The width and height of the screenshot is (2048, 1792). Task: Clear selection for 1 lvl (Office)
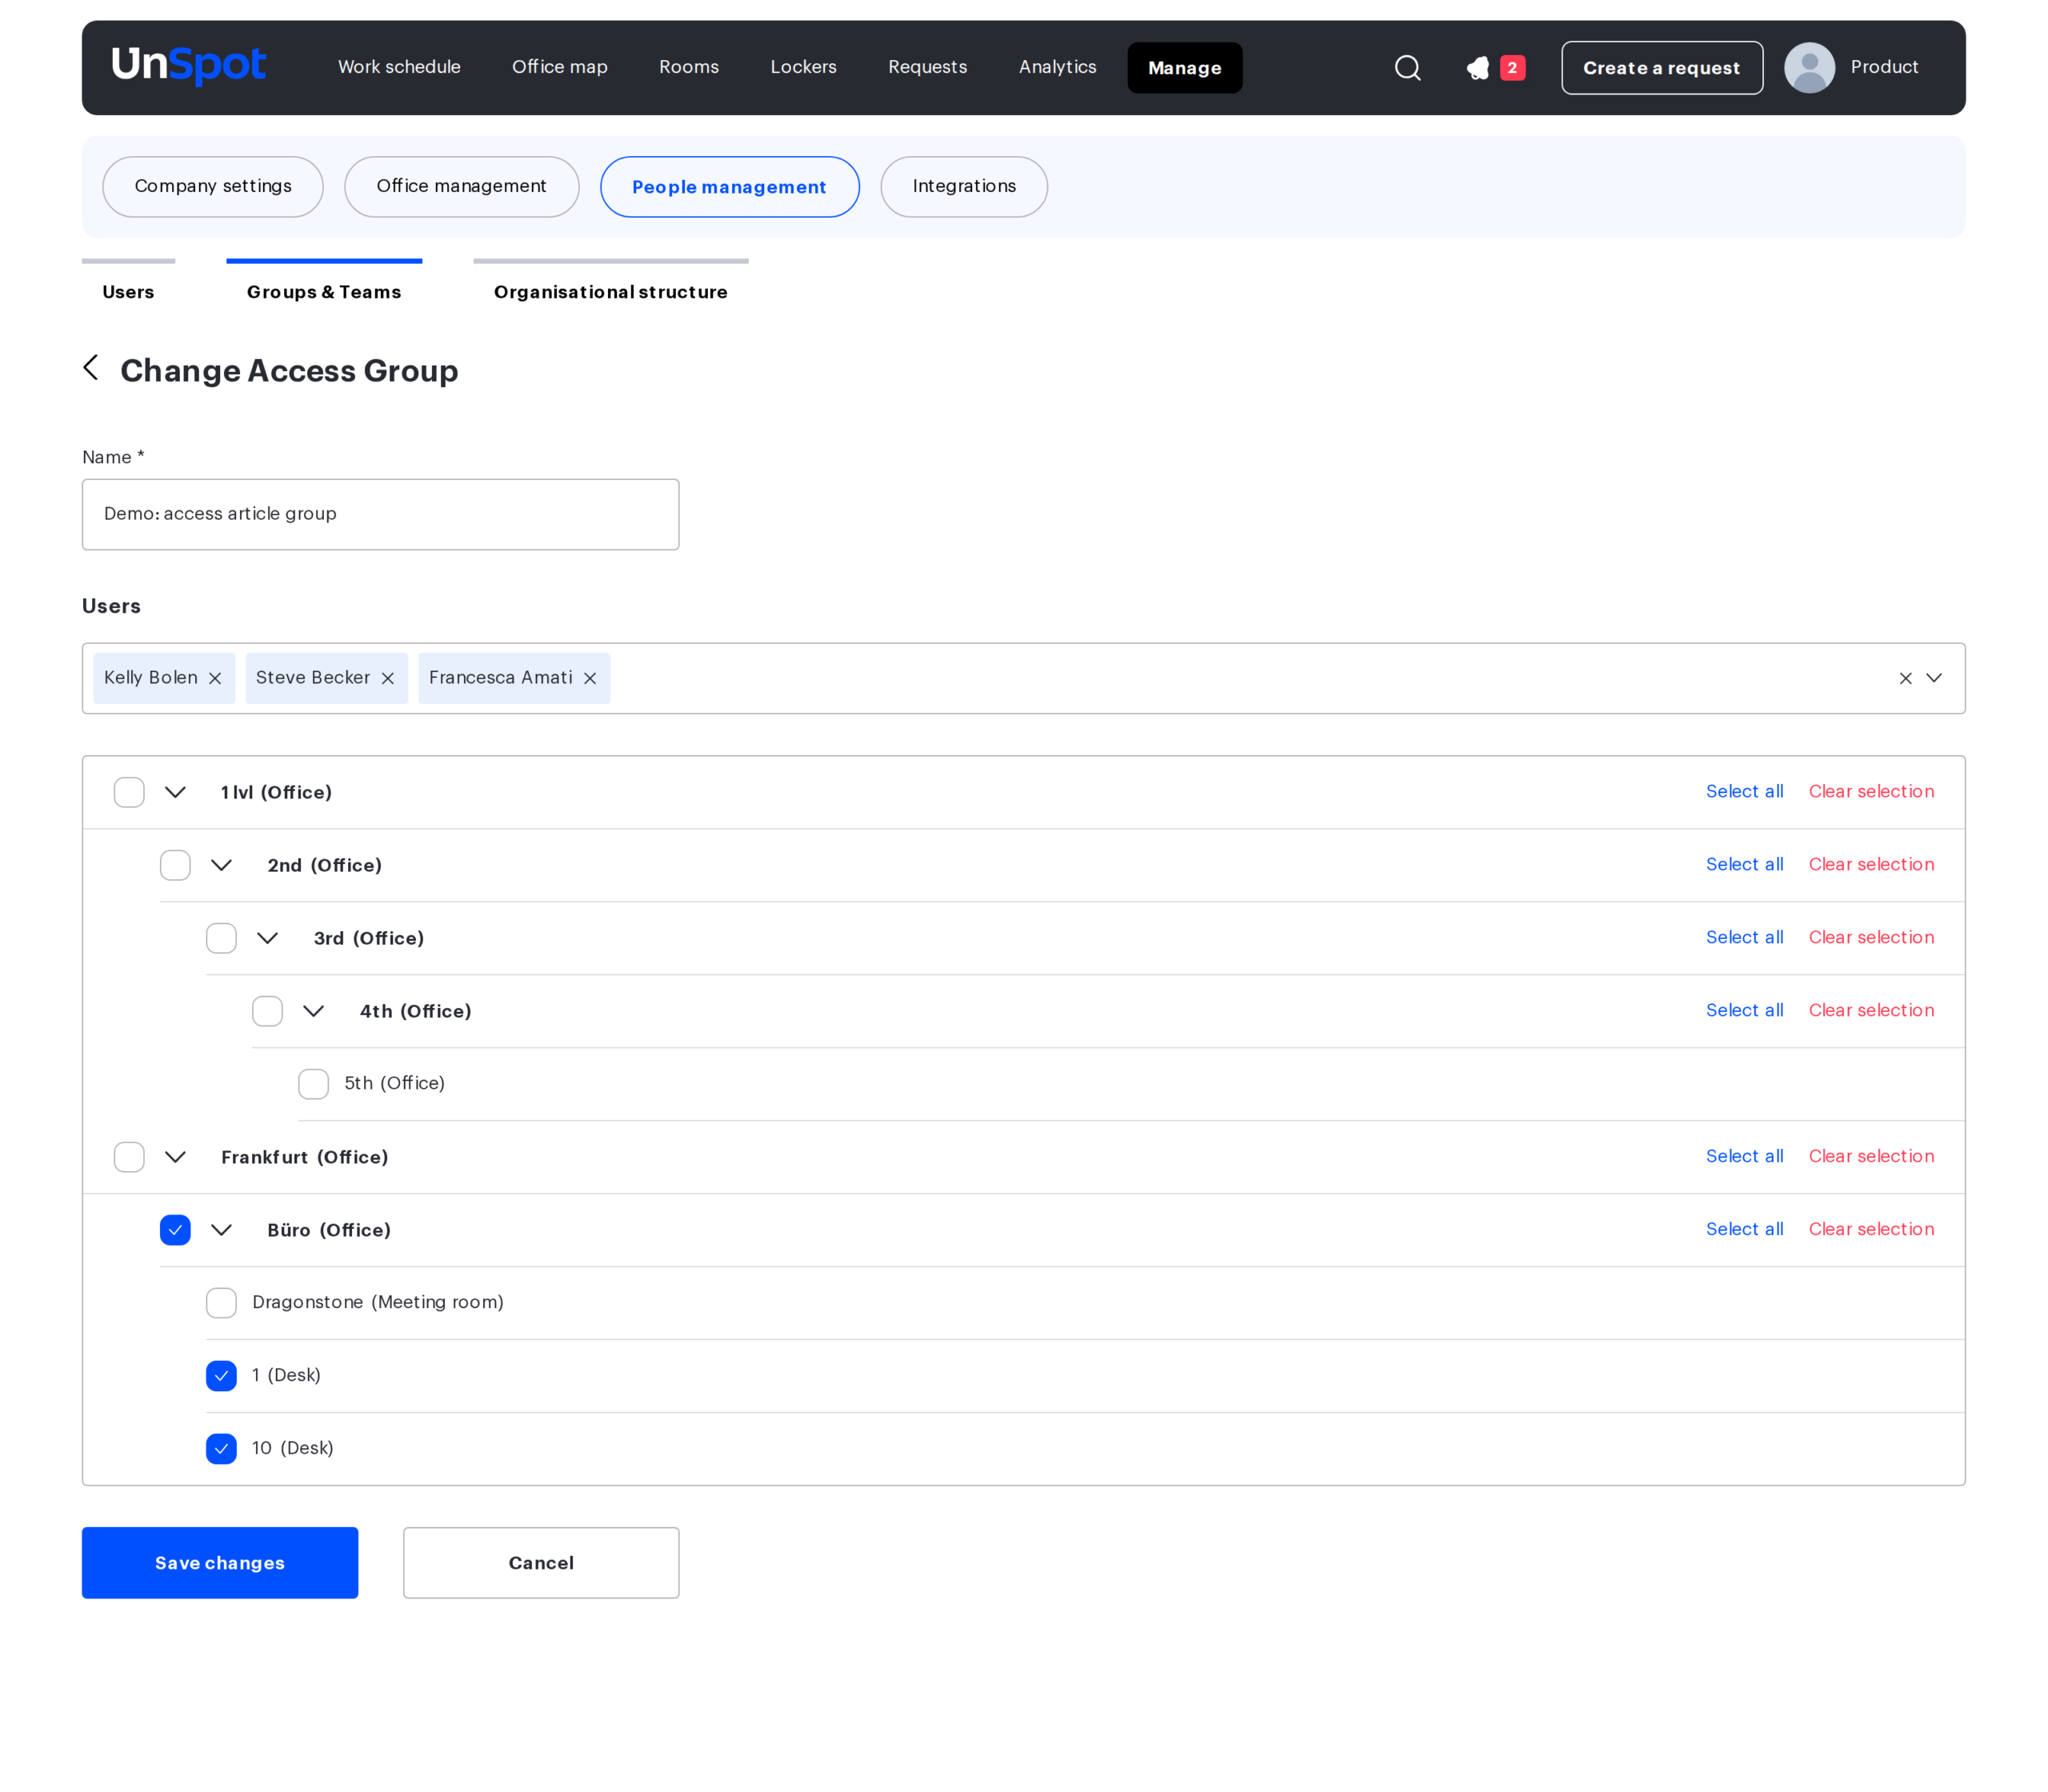point(1871,791)
